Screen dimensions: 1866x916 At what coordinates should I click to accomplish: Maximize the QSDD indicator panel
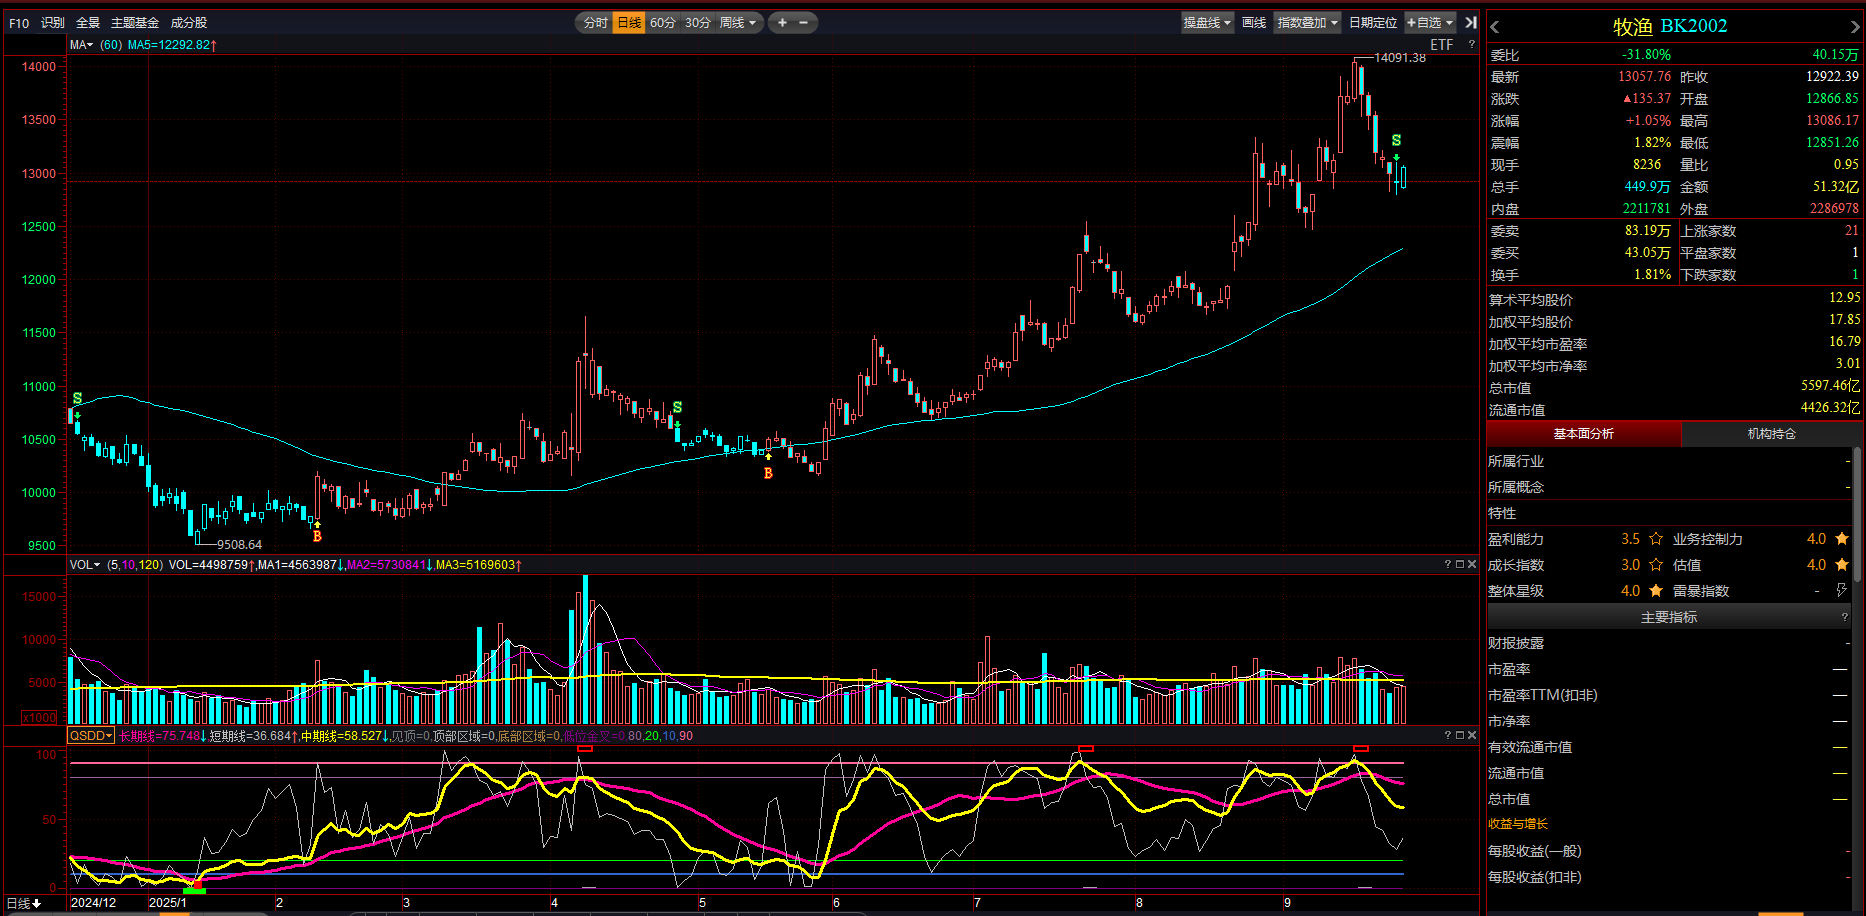tap(1459, 735)
